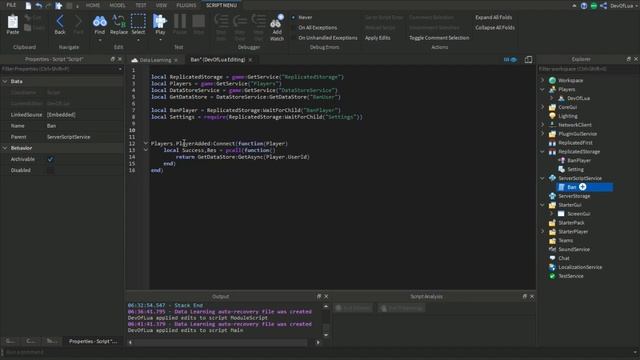Viewport: 640px width, 360px height.
Task: Select PluginGuiService in Explorer
Action: [577, 134]
